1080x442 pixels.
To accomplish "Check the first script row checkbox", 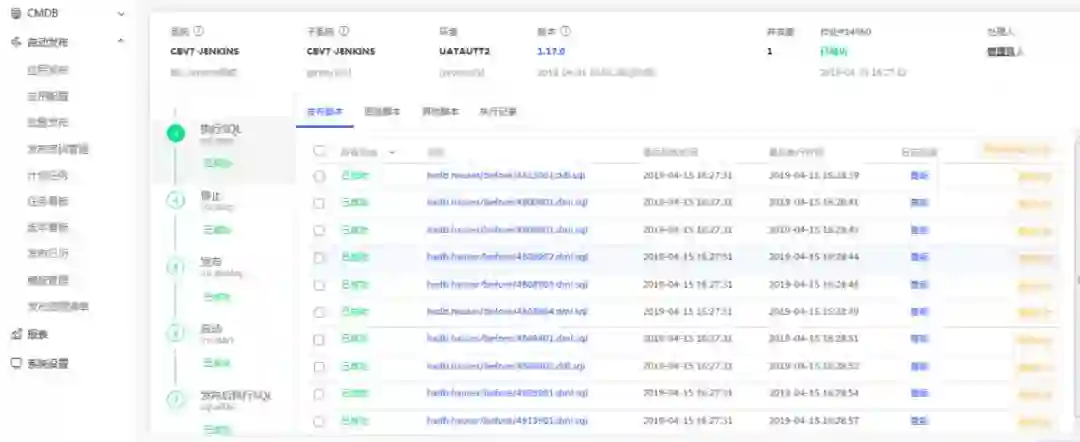I will coord(319,176).
